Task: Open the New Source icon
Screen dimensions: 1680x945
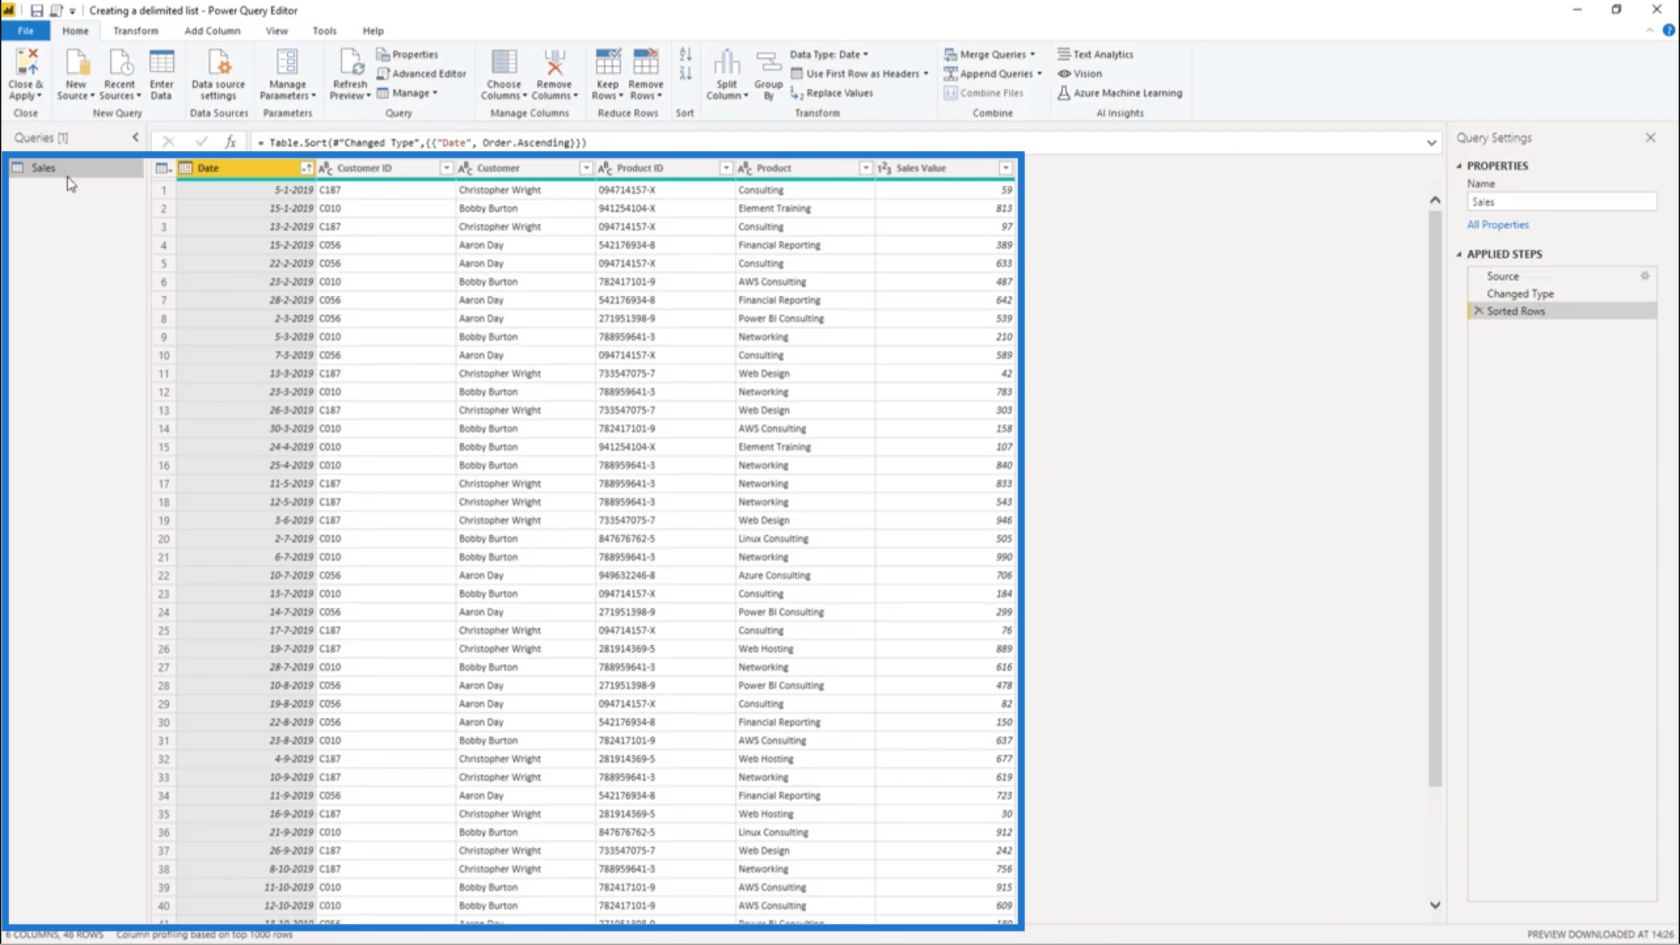Action: pyautogui.click(x=76, y=64)
